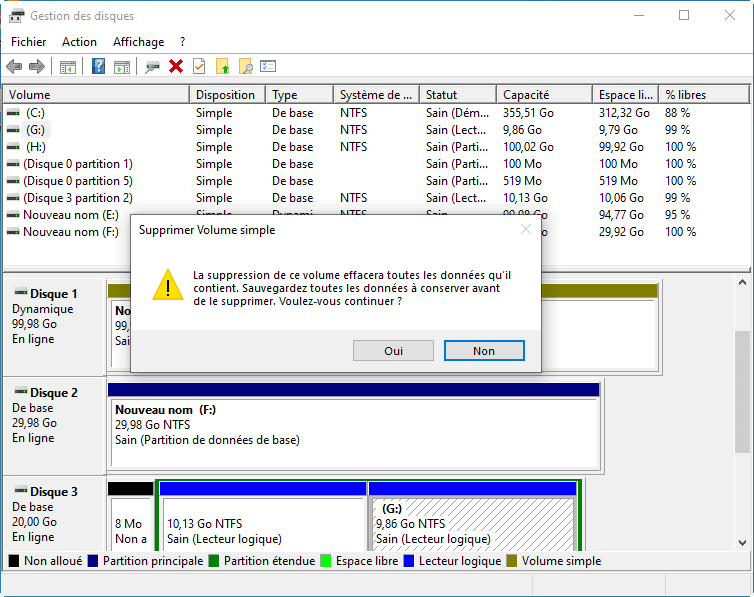Select the 10,13 Go NTFS logical drive block
Screen dimensions: 754x597
[263, 517]
